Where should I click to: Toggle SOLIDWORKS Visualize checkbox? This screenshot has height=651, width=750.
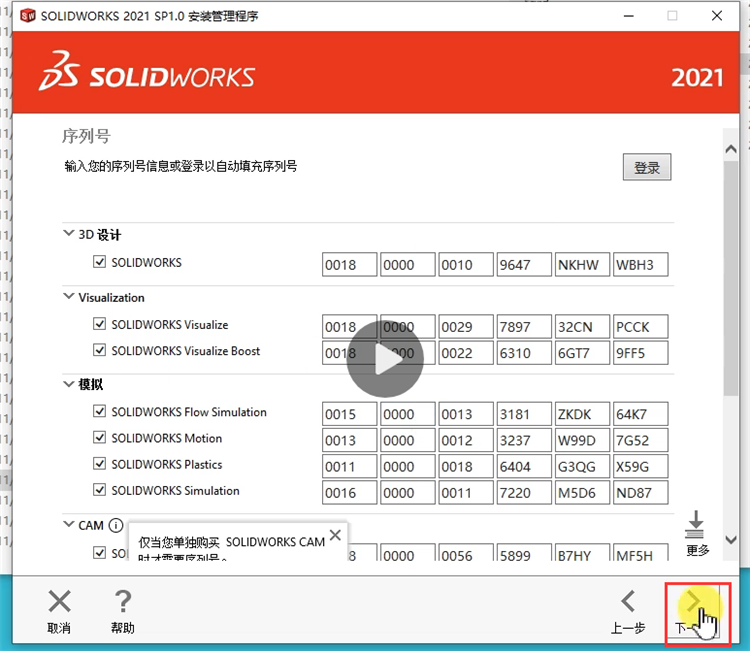tap(99, 324)
